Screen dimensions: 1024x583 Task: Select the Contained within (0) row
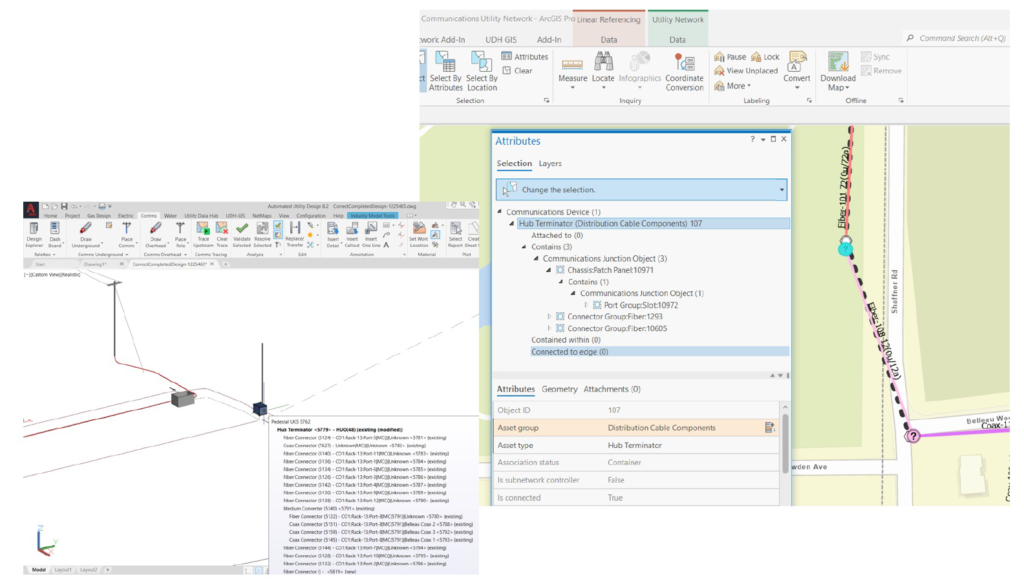point(566,340)
